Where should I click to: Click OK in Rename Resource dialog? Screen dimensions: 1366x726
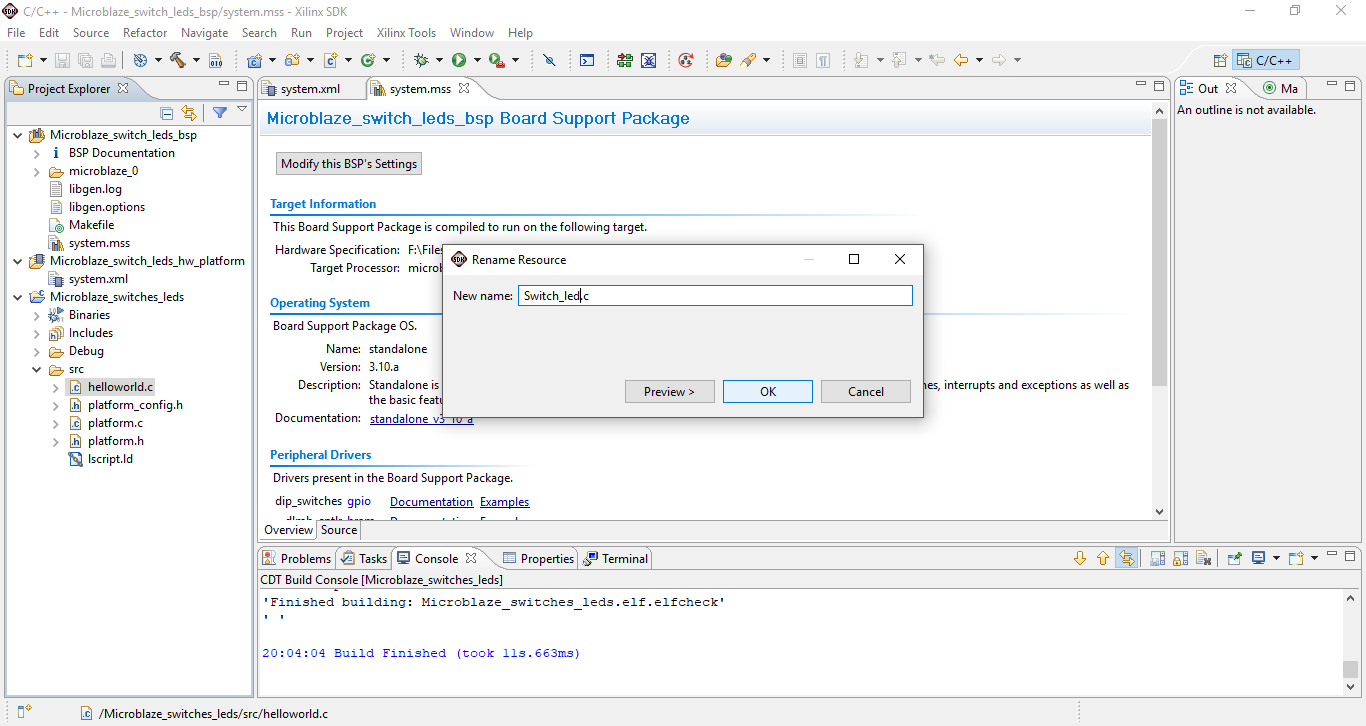click(768, 392)
